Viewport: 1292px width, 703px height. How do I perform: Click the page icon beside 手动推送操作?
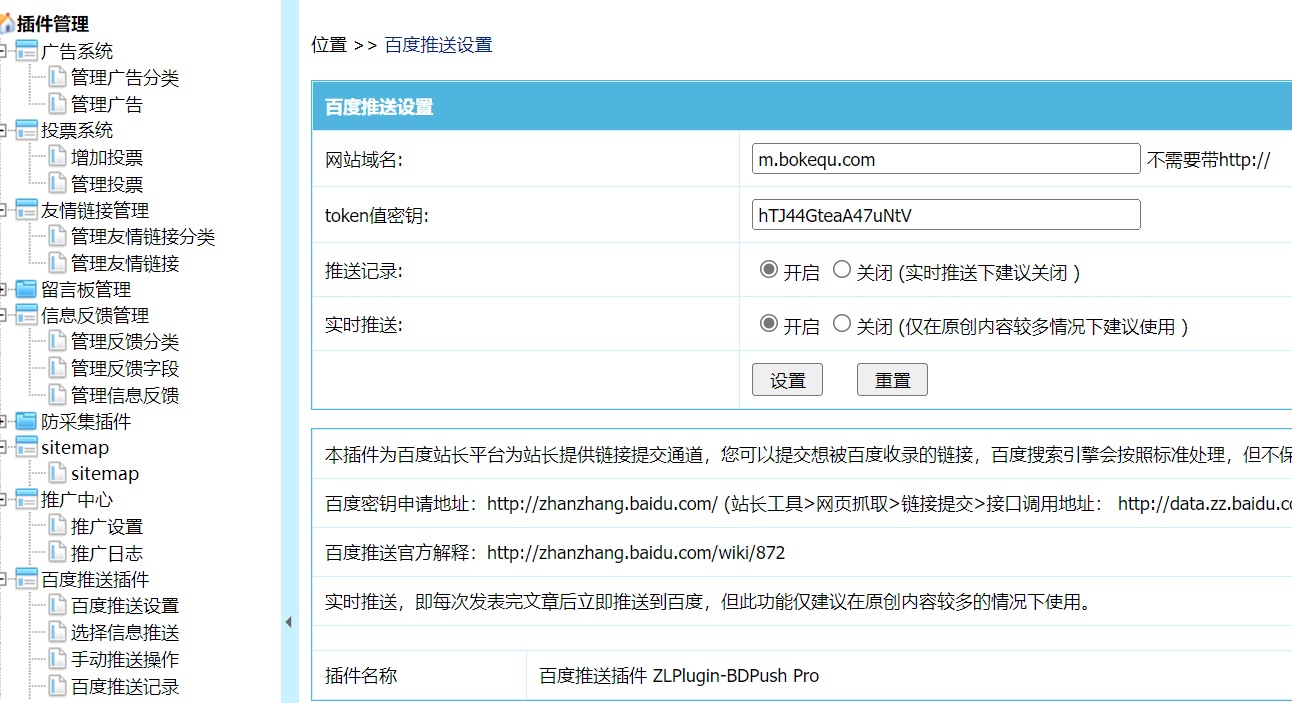[57, 660]
